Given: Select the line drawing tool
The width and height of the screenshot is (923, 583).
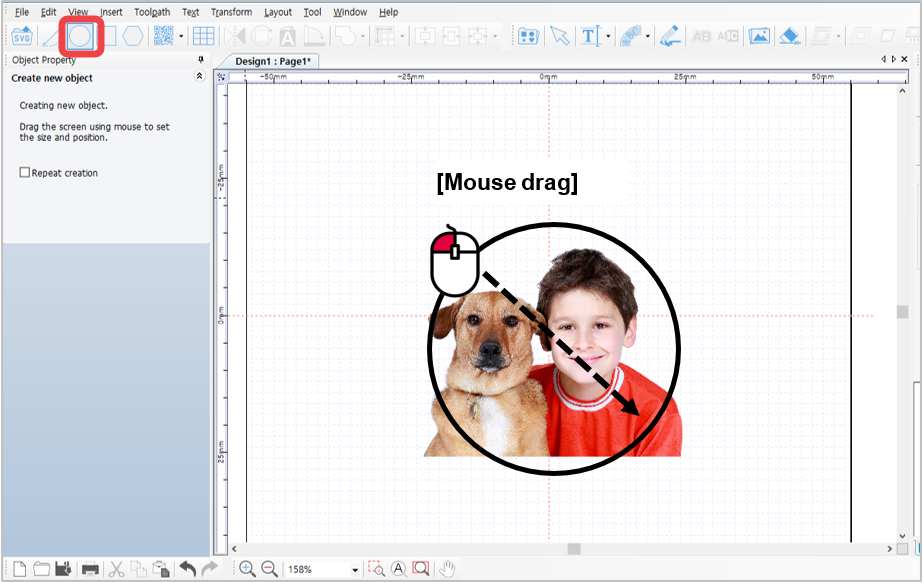Looking at the screenshot, I should 51,38.
